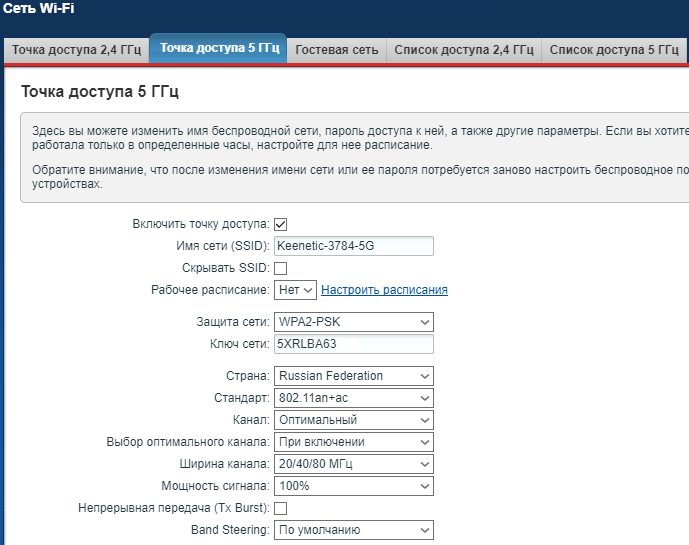The width and height of the screenshot is (689, 545).
Task: Change the Мощность сигнала 100% dropdown
Action: click(x=353, y=486)
